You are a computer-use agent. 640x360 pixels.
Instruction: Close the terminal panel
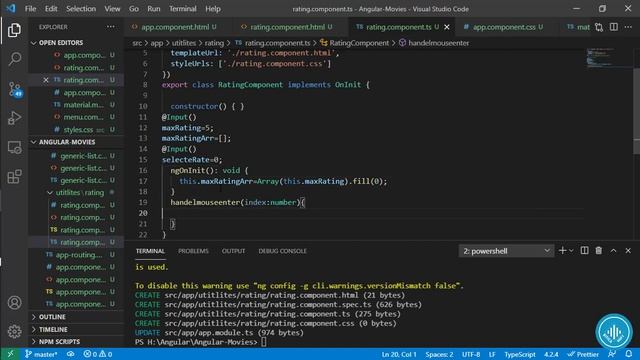click(628, 251)
